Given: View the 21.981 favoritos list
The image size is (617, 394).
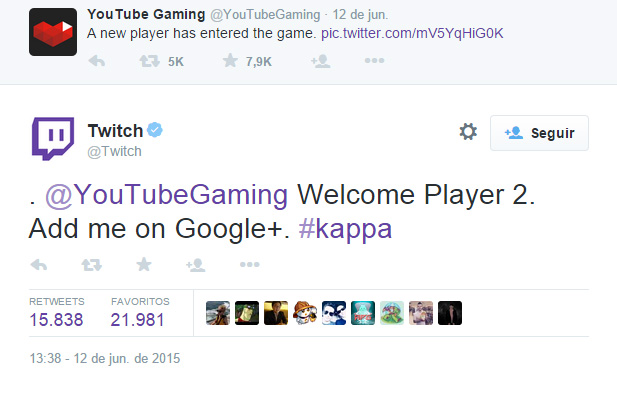Looking at the screenshot, I should [137, 320].
